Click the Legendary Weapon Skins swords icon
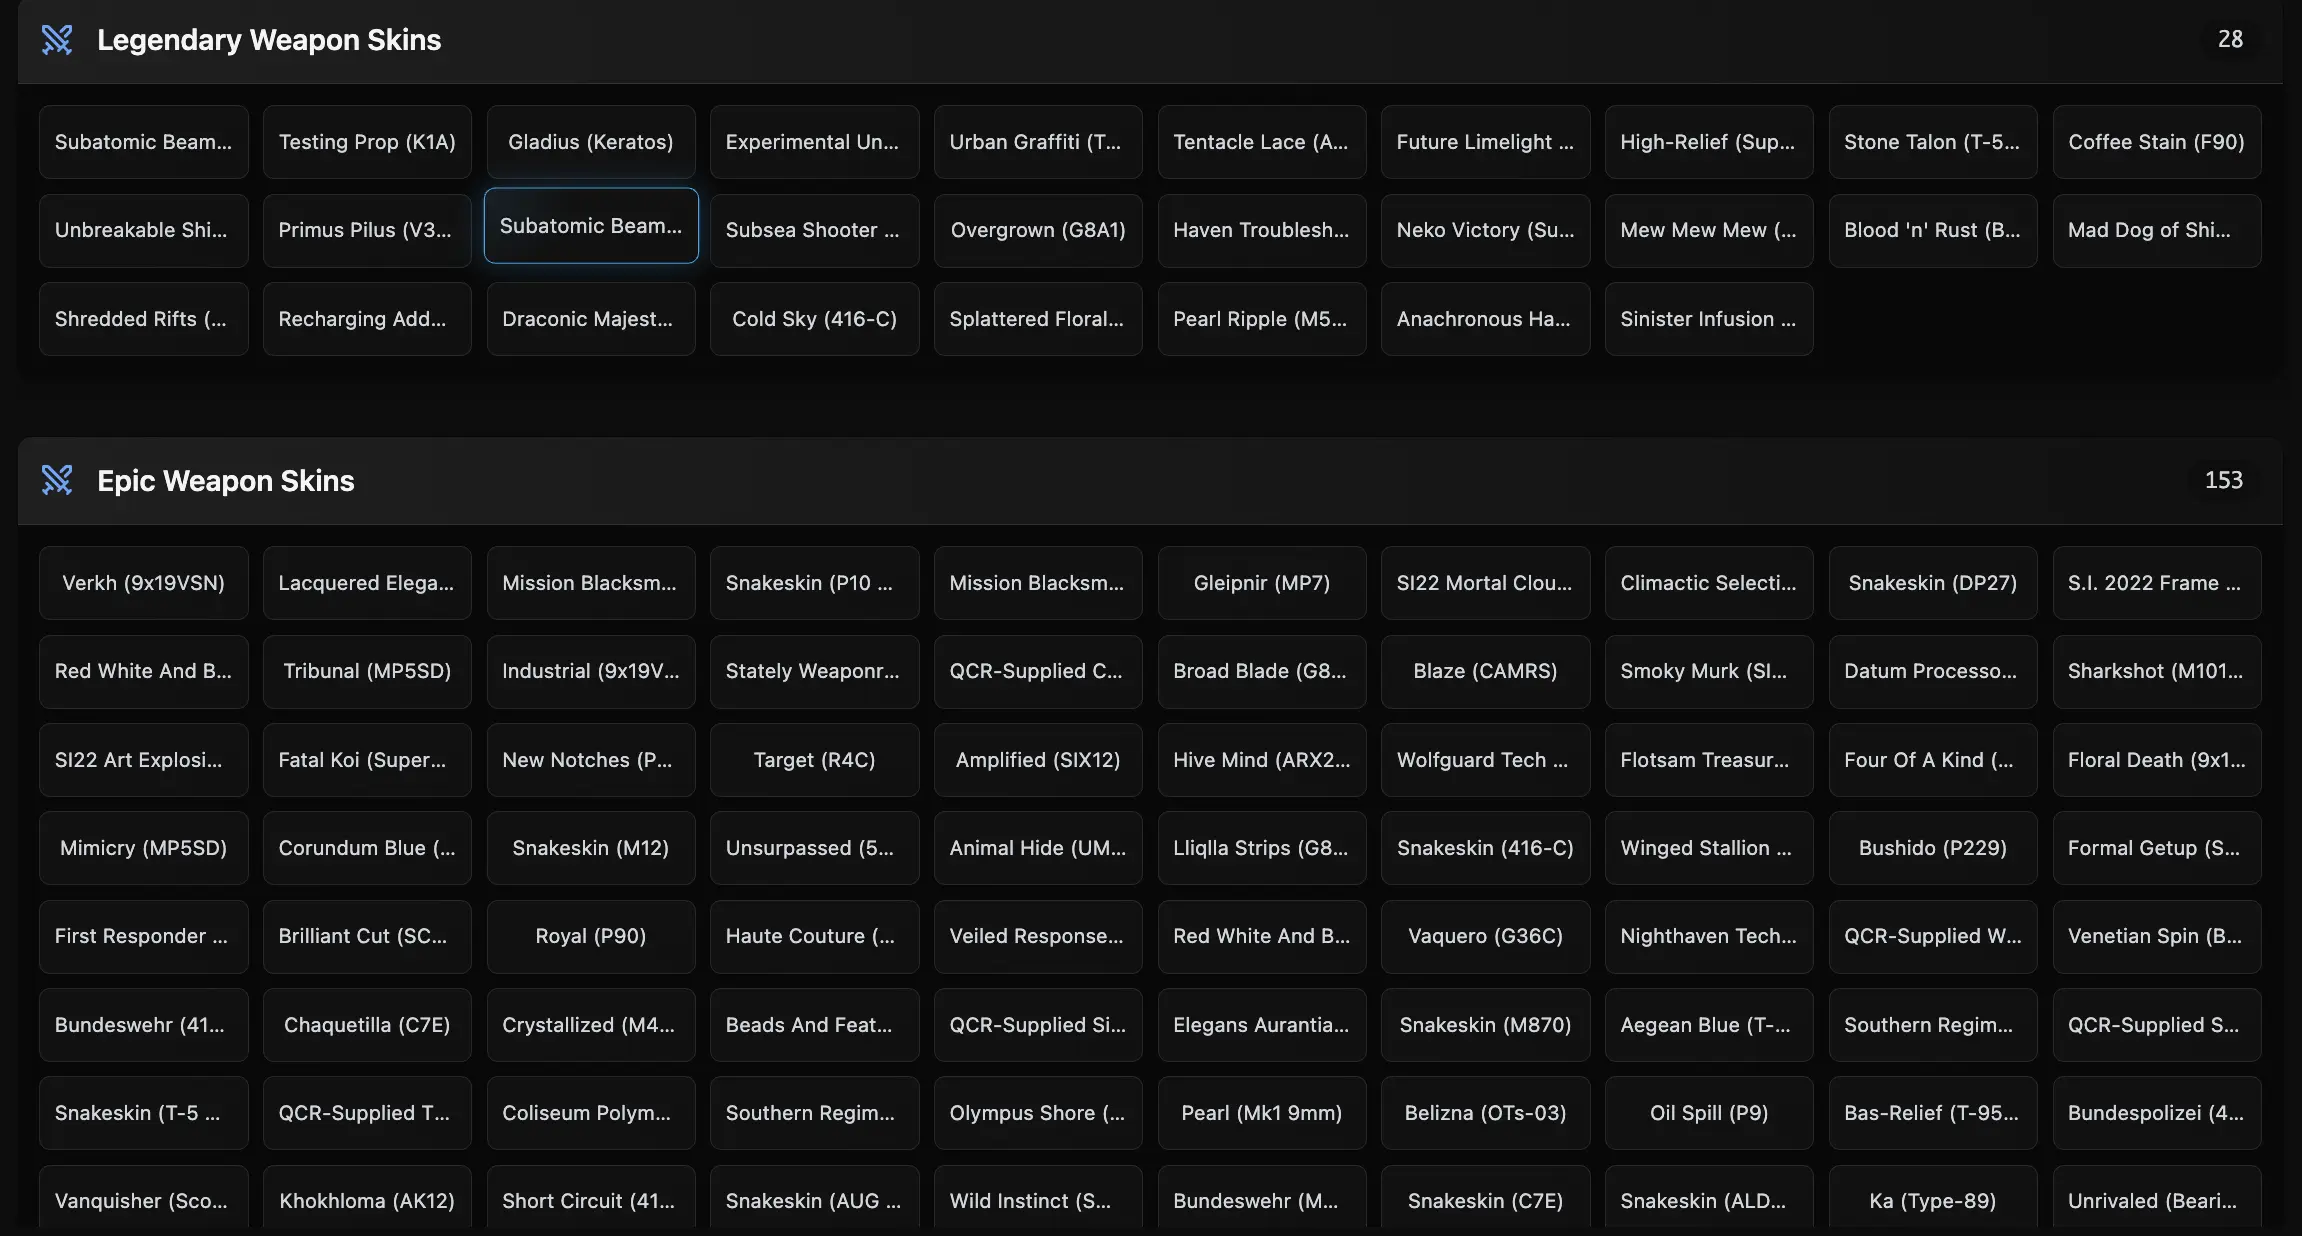 57,40
